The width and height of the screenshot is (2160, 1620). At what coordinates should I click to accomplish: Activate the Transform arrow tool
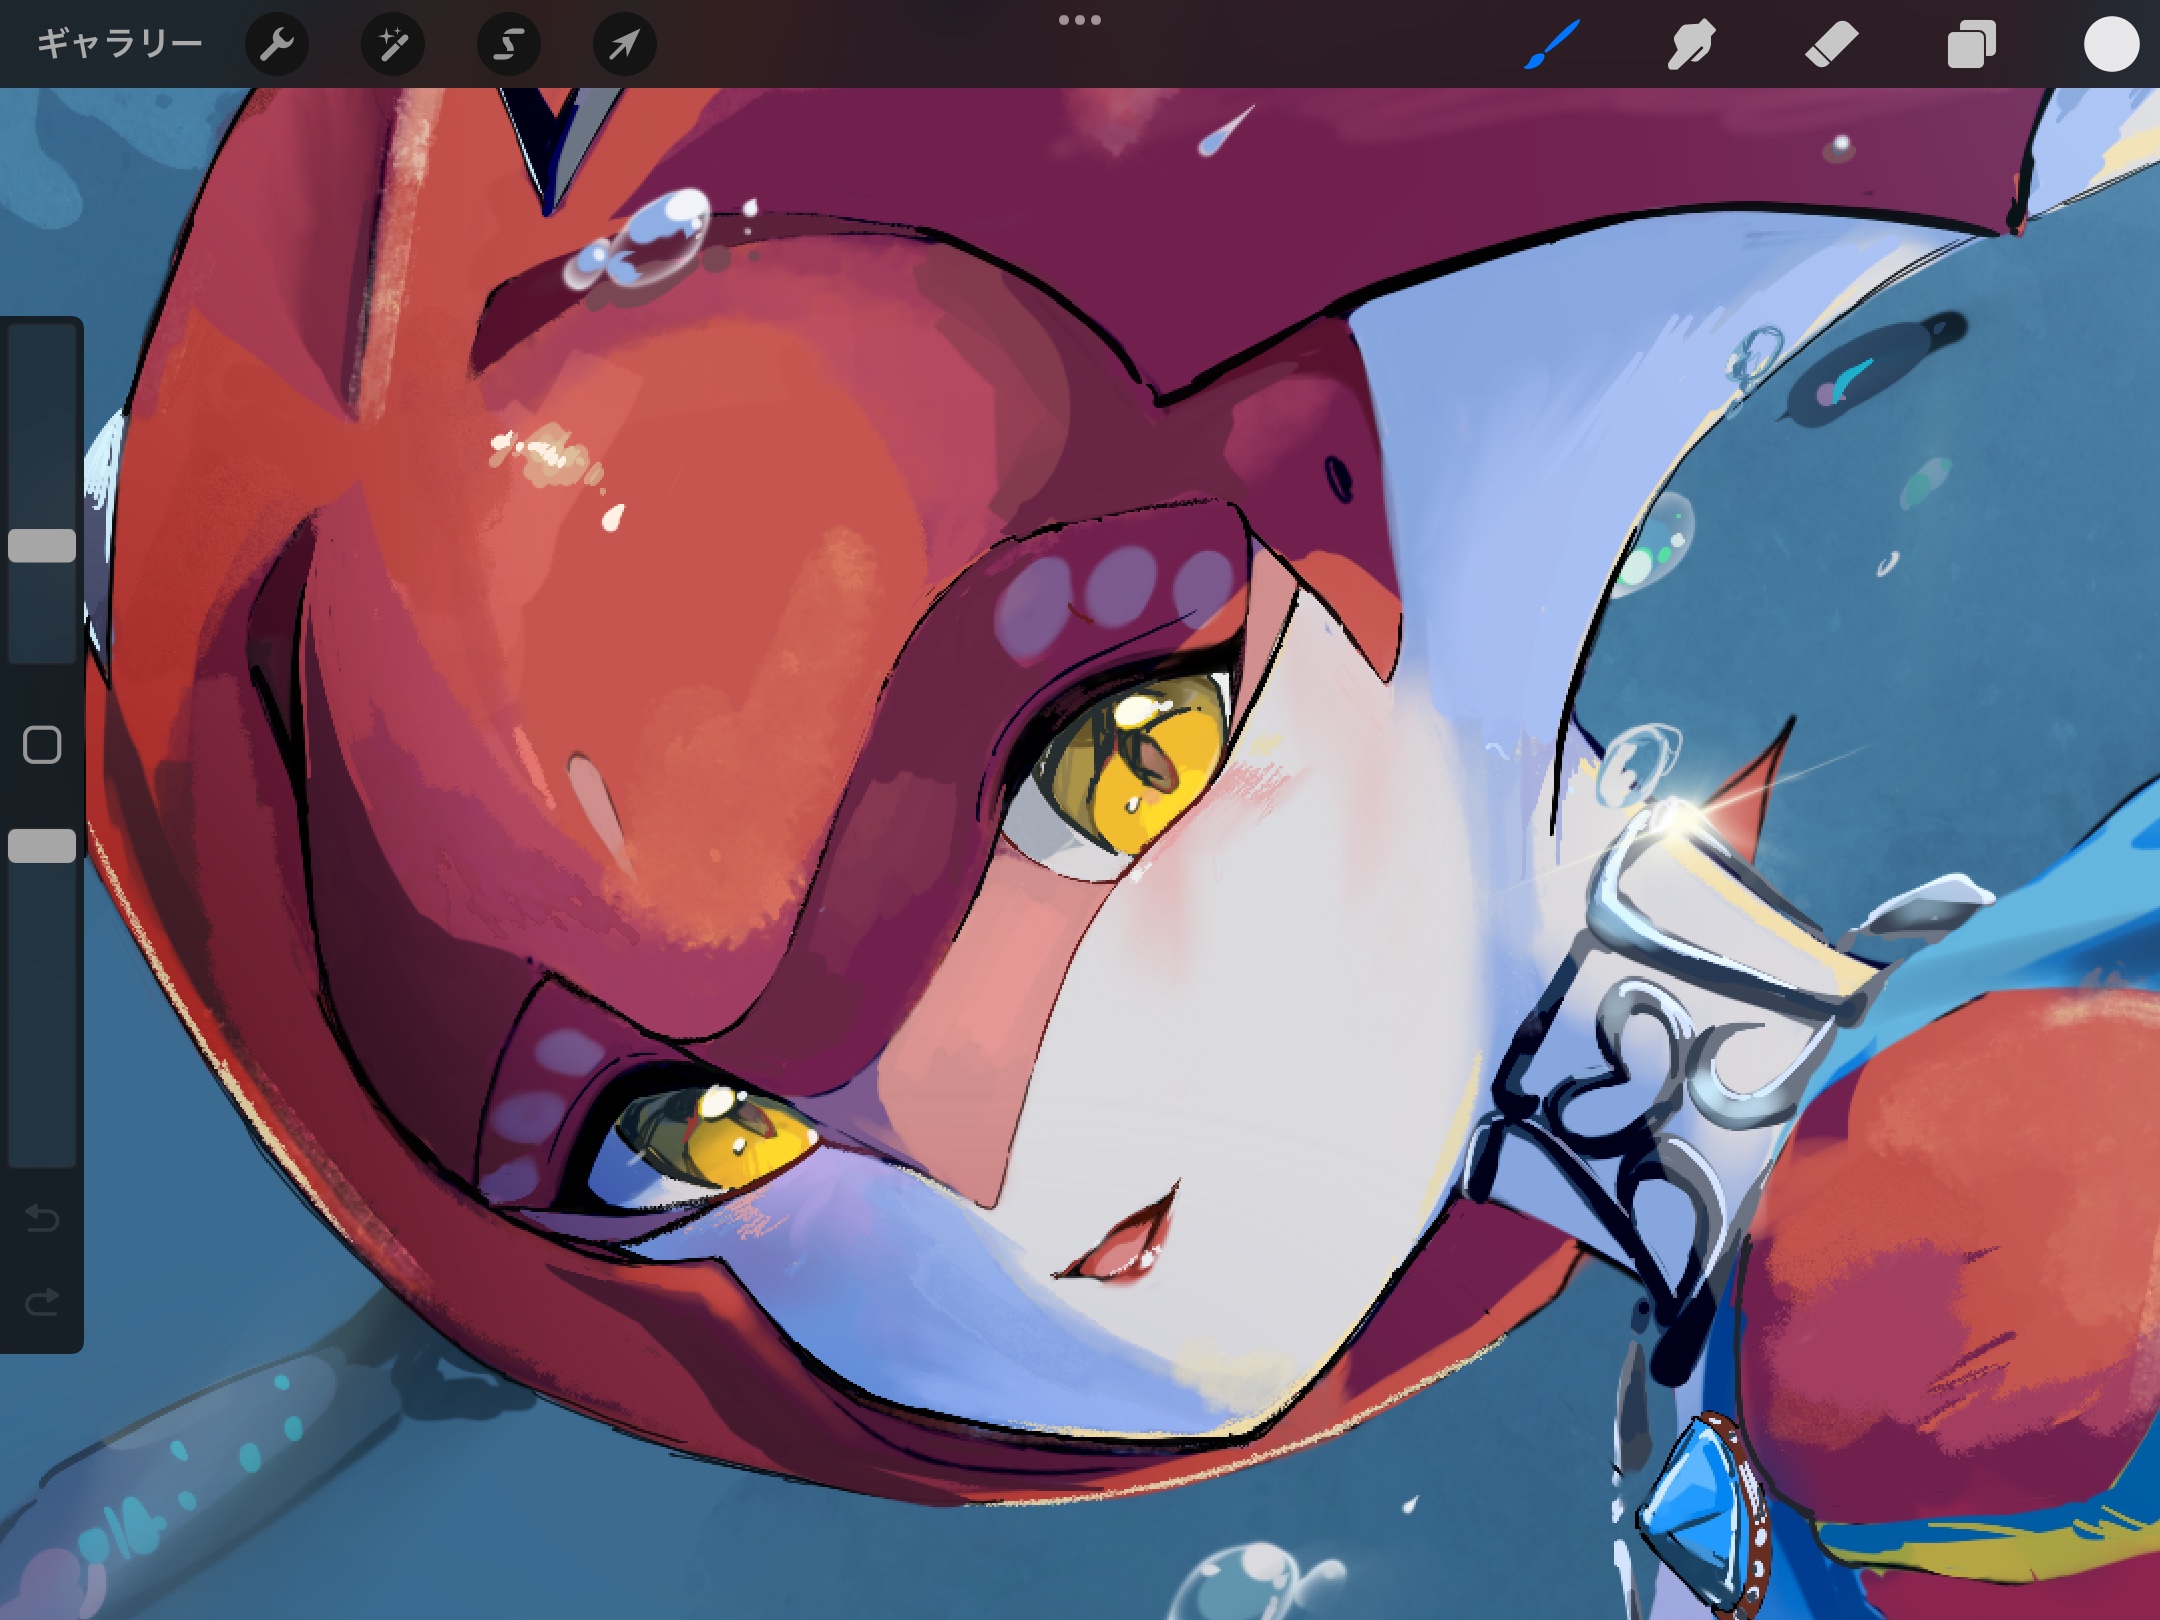click(x=624, y=45)
